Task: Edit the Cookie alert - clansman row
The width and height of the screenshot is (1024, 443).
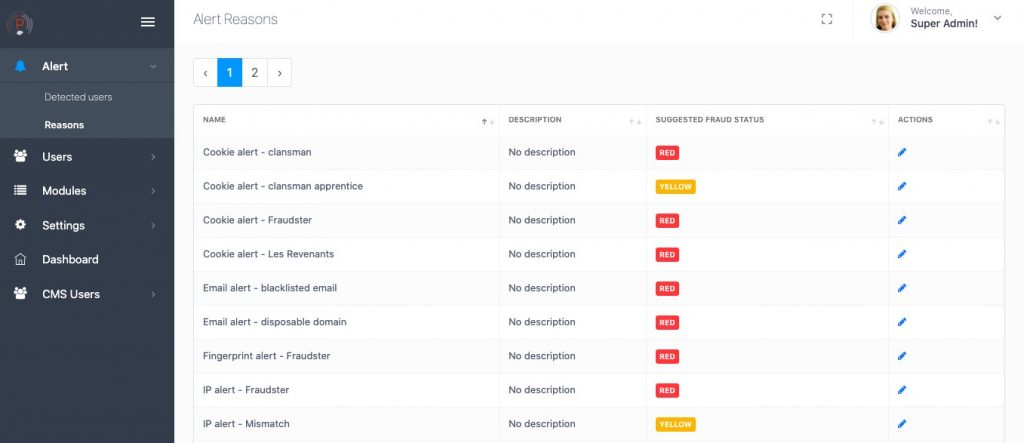Action: (902, 152)
